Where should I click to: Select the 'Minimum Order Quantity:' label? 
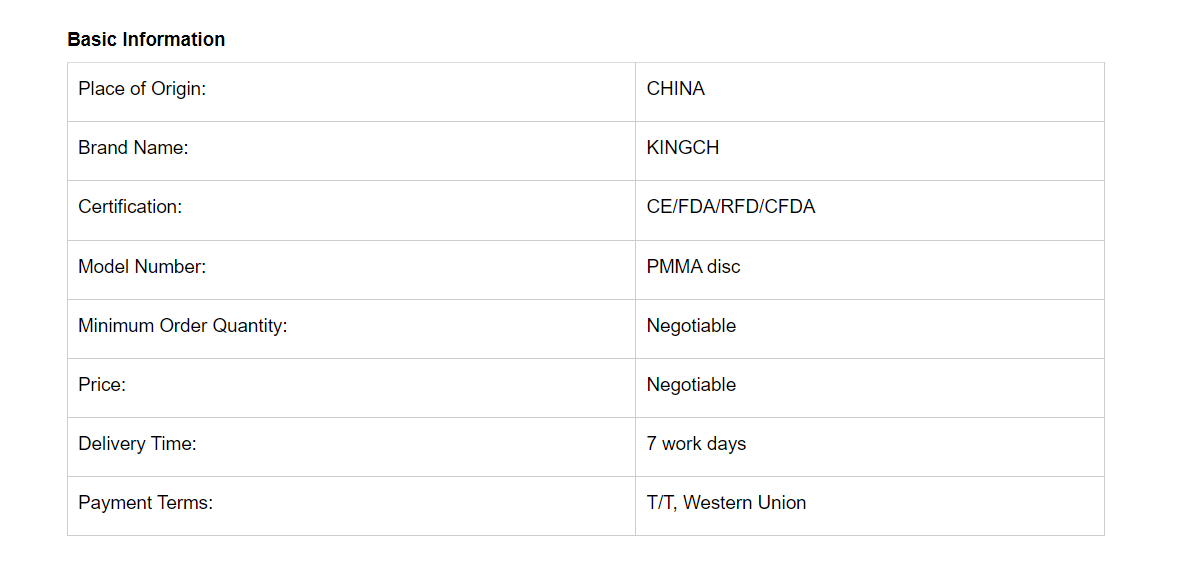tap(182, 326)
